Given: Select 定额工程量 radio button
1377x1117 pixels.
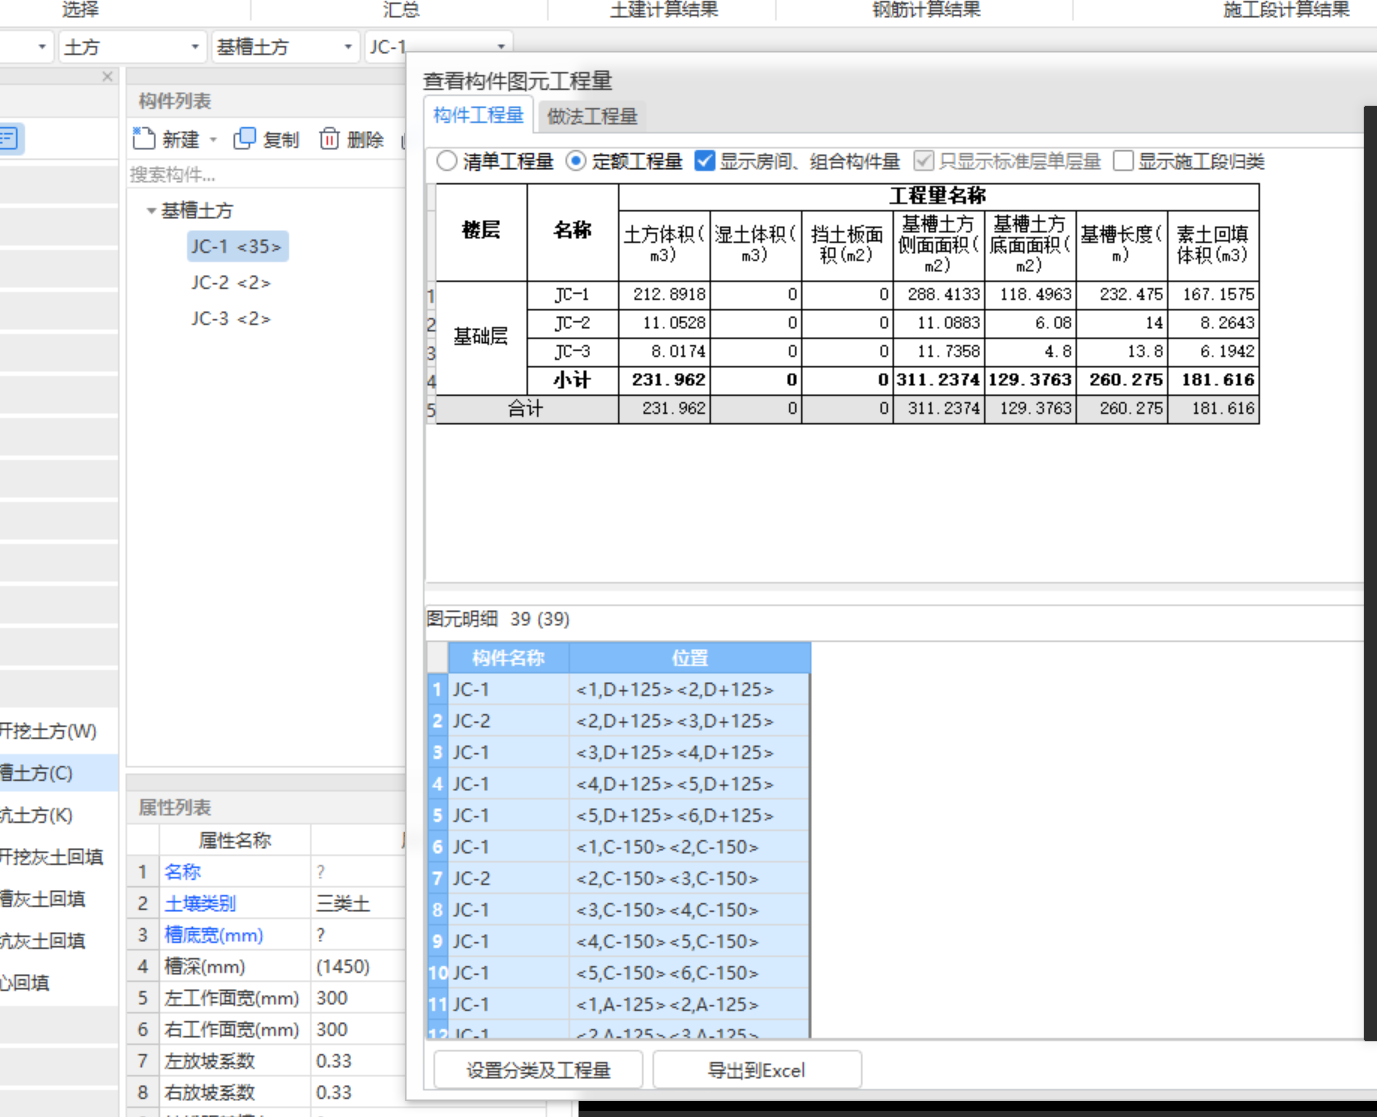Looking at the screenshot, I should [x=576, y=161].
